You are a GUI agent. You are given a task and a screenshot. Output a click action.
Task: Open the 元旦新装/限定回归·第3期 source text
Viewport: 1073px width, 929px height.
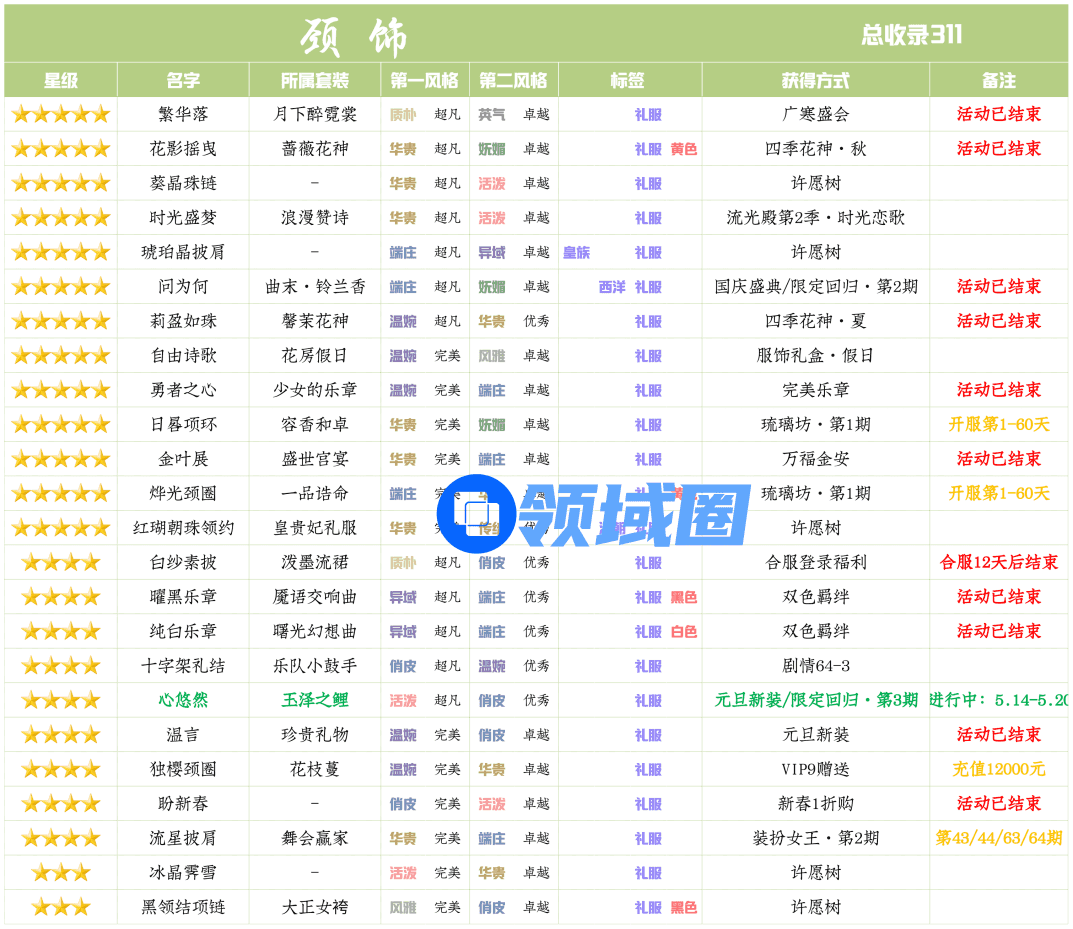click(x=815, y=700)
